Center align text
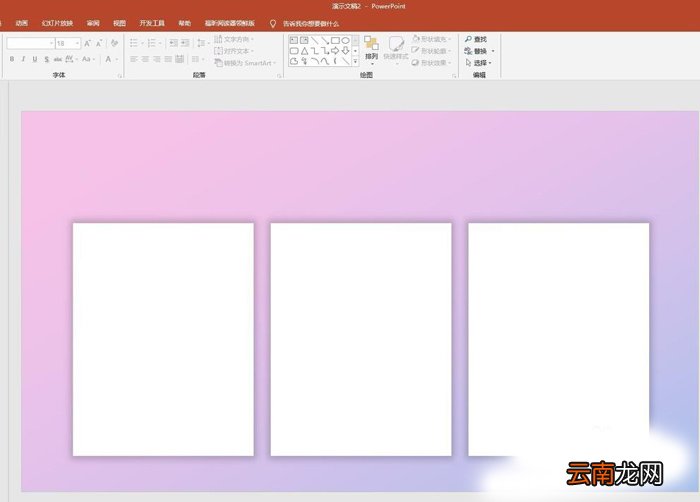 click(x=145, y=59)
